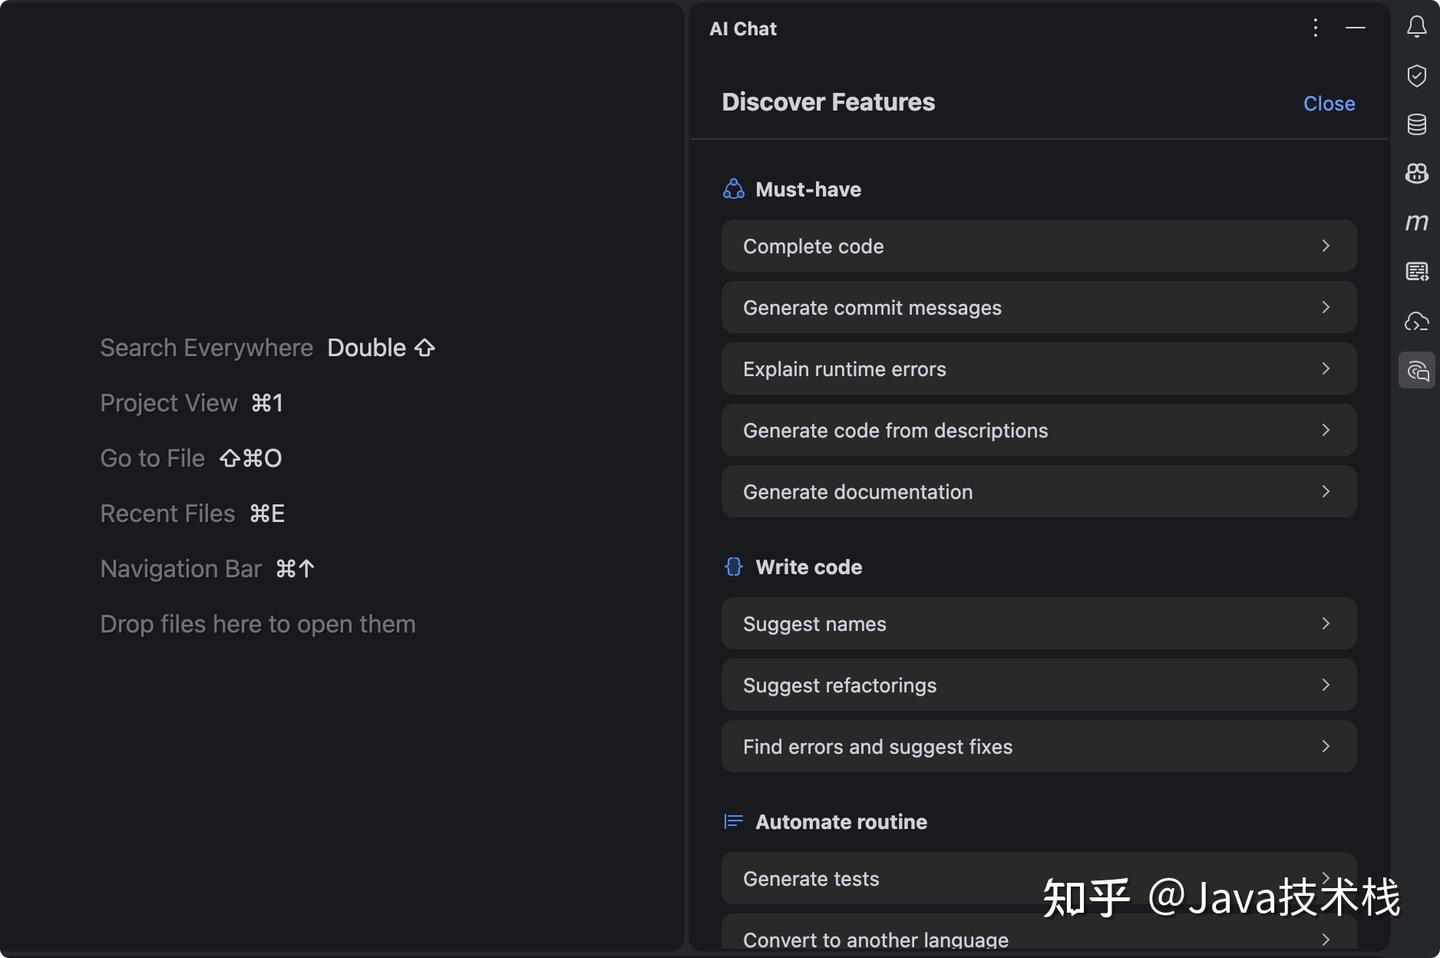
Task: Open the sidebar icon below Maven
Action: (x=1416, y=271)
